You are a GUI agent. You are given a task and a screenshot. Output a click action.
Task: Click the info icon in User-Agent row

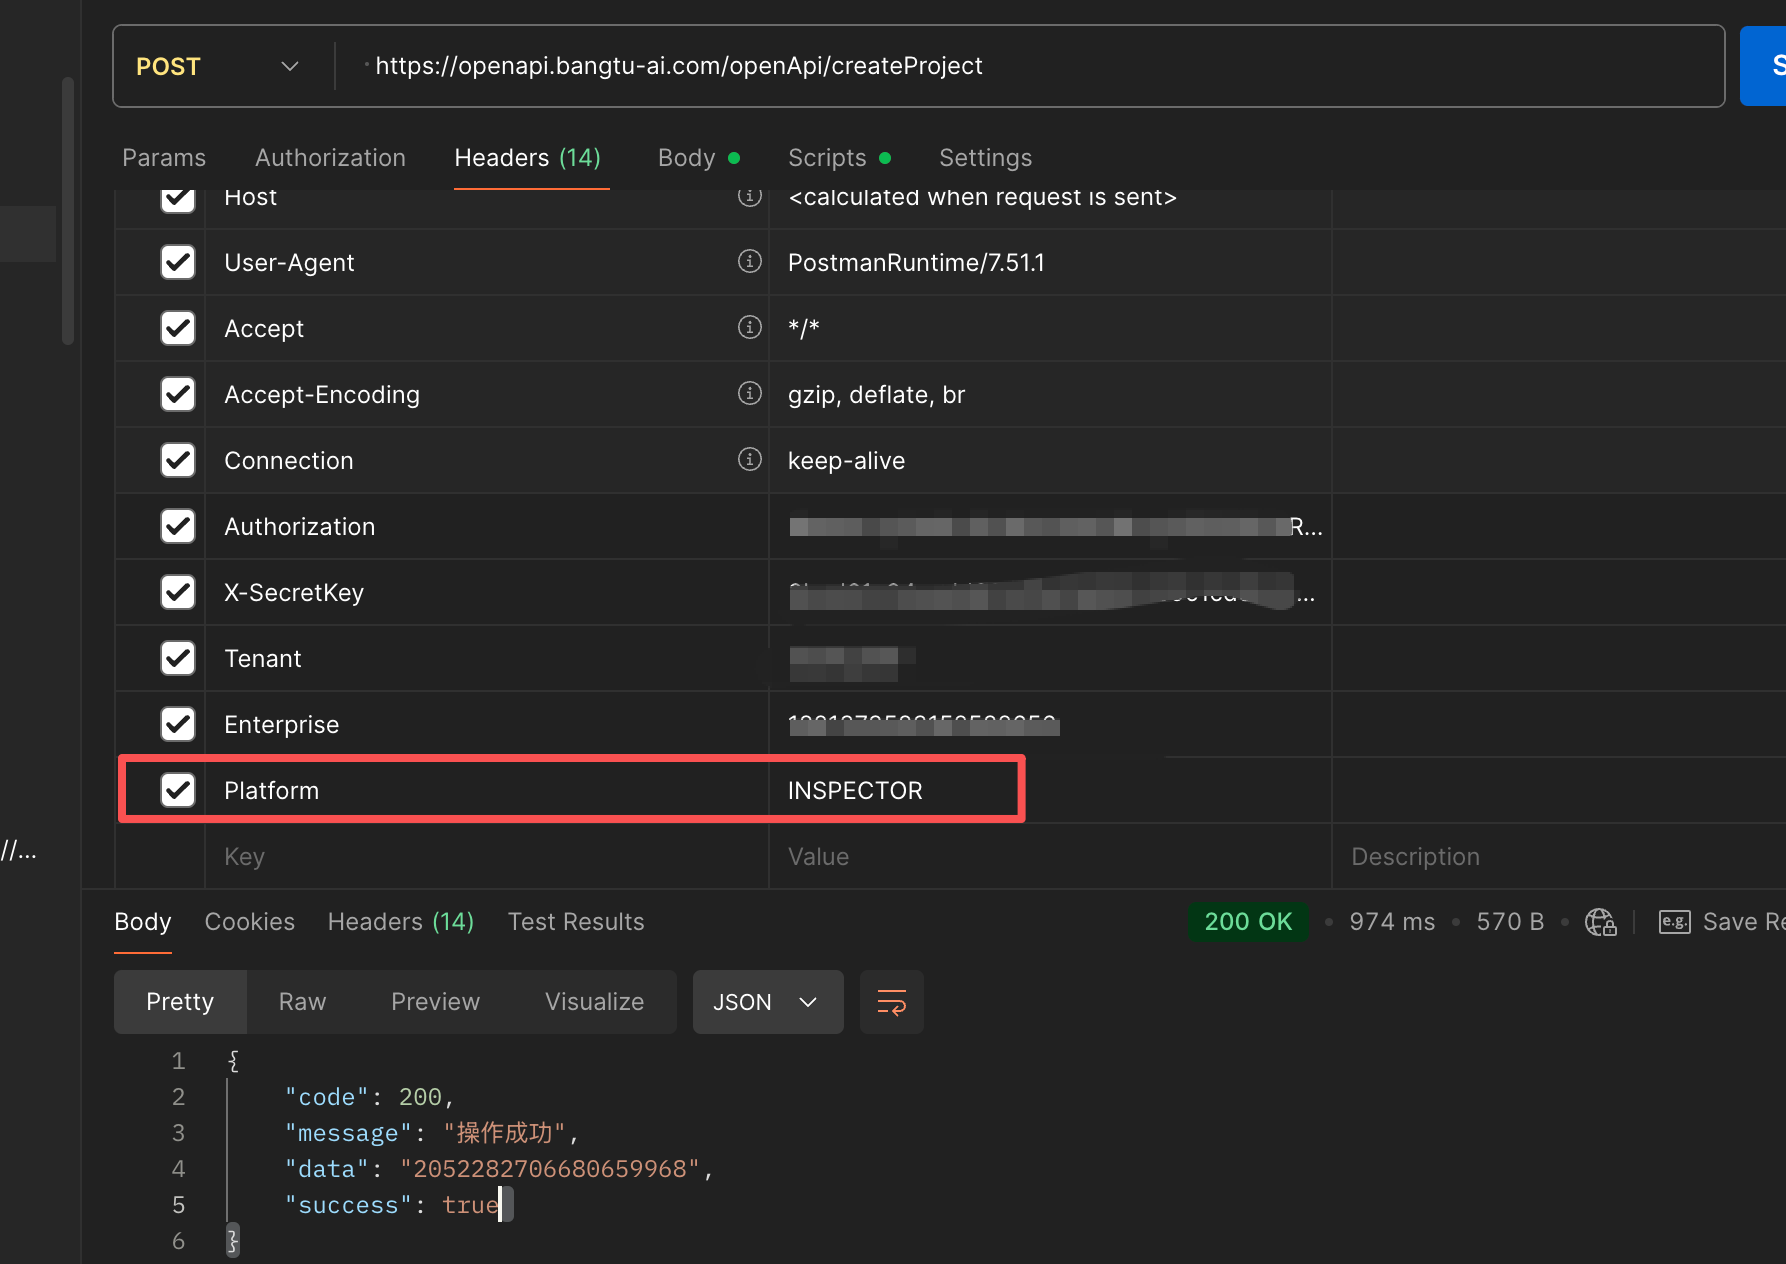tap(749, 261)
